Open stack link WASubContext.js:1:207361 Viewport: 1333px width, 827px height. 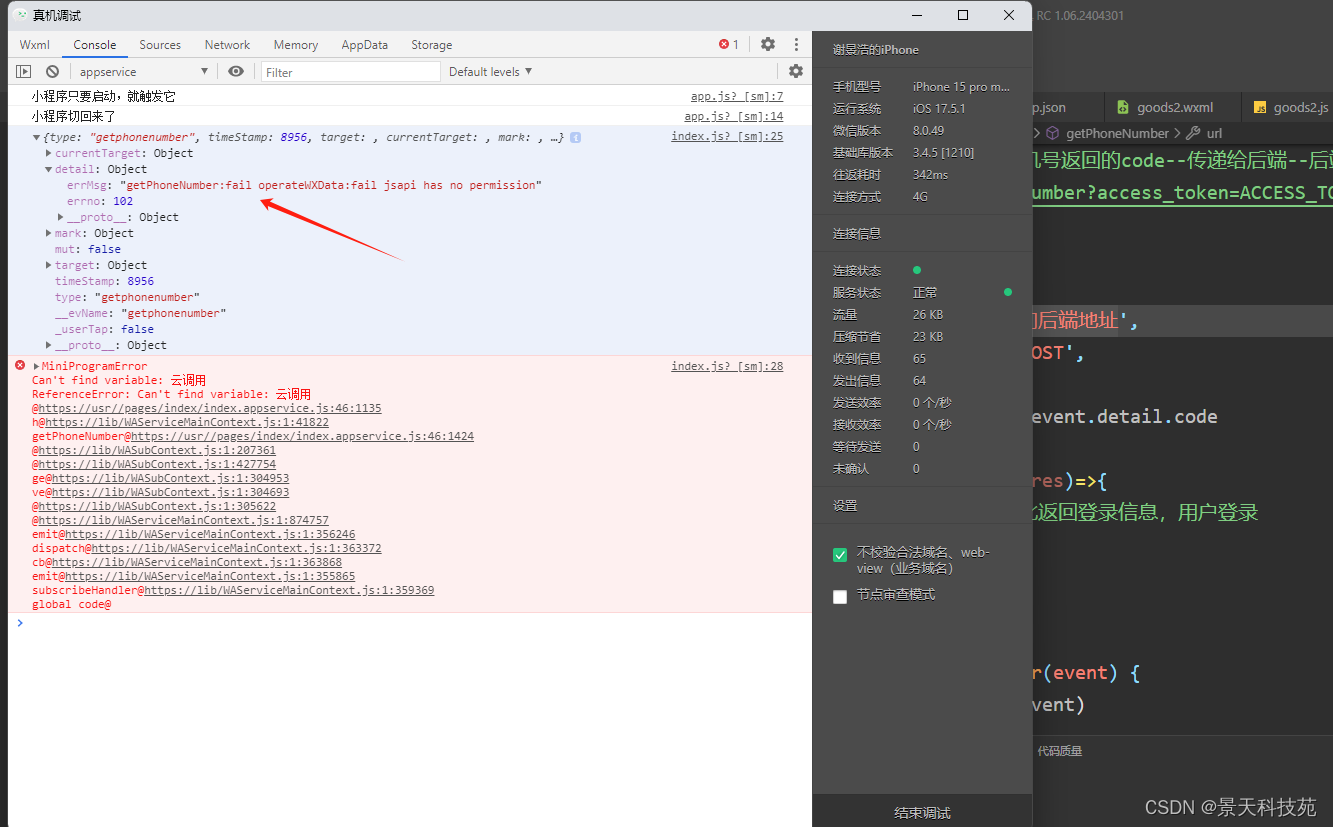[x=157, y=450]
